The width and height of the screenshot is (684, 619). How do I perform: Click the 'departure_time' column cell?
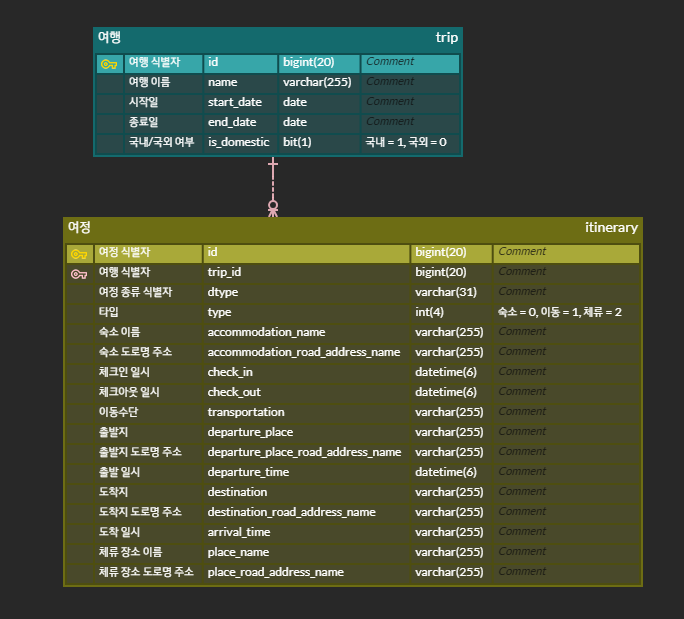coord(307,473)
